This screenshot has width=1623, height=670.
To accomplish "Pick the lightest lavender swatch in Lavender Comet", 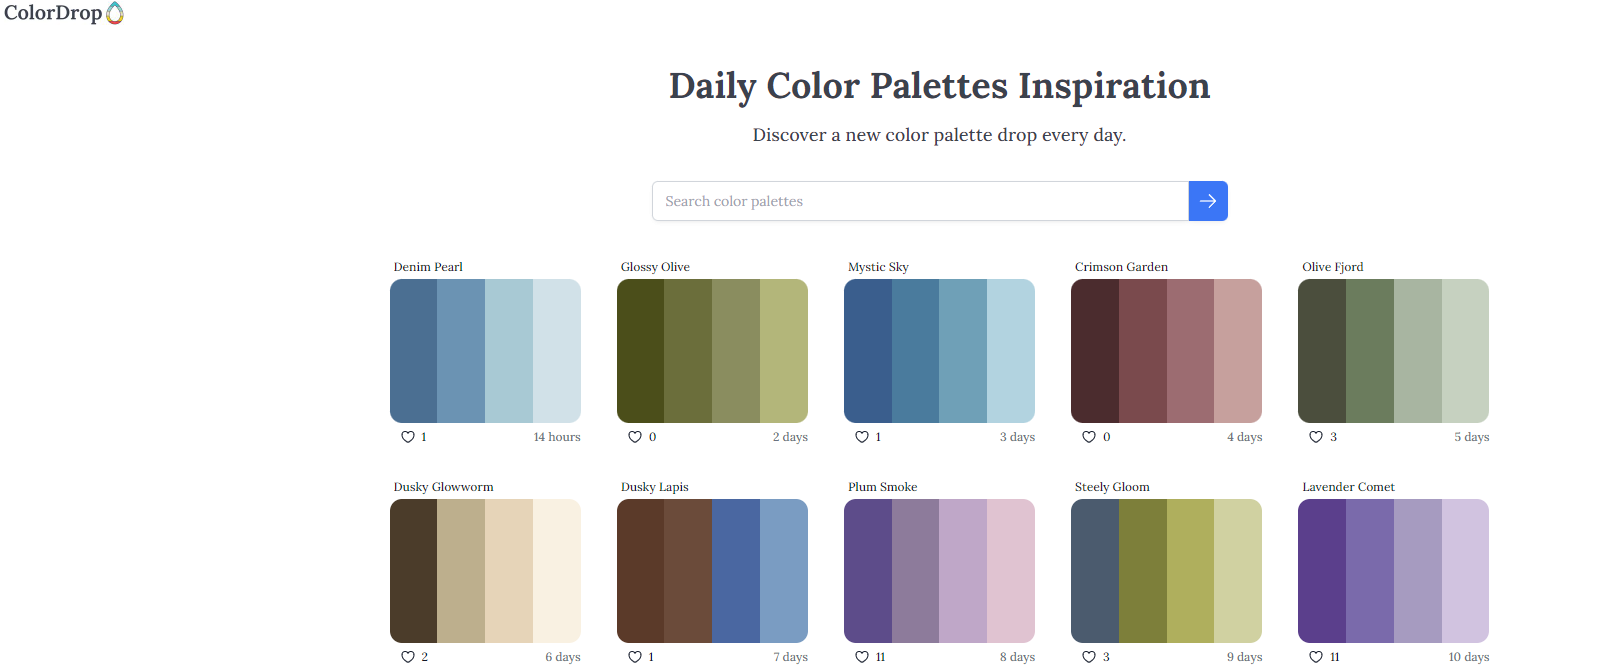I will tap(1465, 571).
